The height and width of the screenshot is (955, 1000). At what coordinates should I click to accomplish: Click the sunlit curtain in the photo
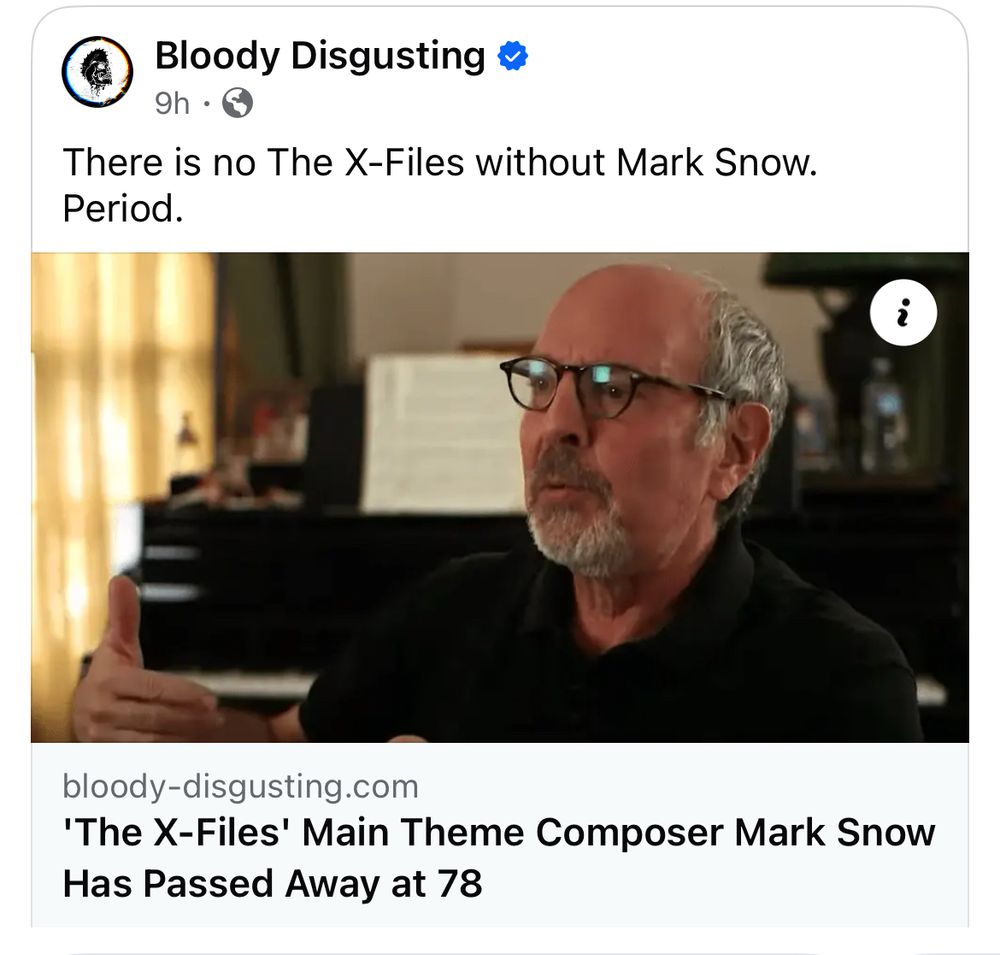[x=121, y=447]
